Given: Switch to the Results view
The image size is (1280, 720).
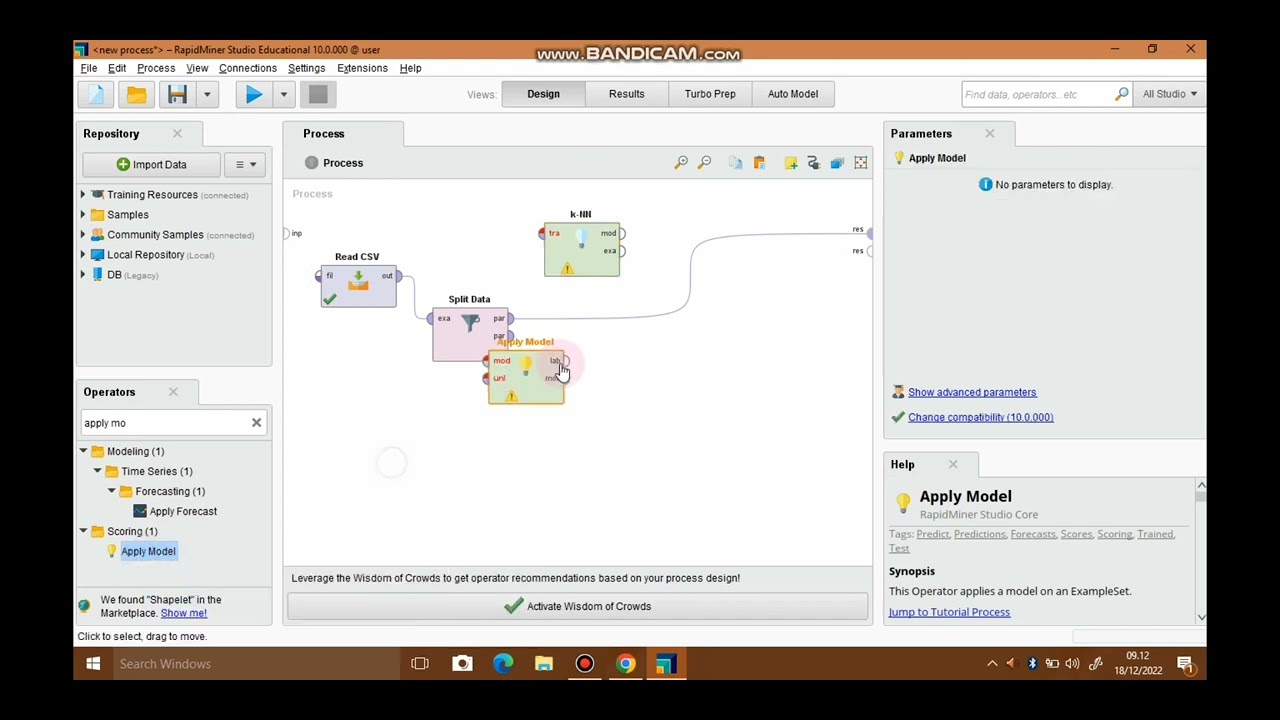Looking at the screenshot, I should [x=627, y=94].
